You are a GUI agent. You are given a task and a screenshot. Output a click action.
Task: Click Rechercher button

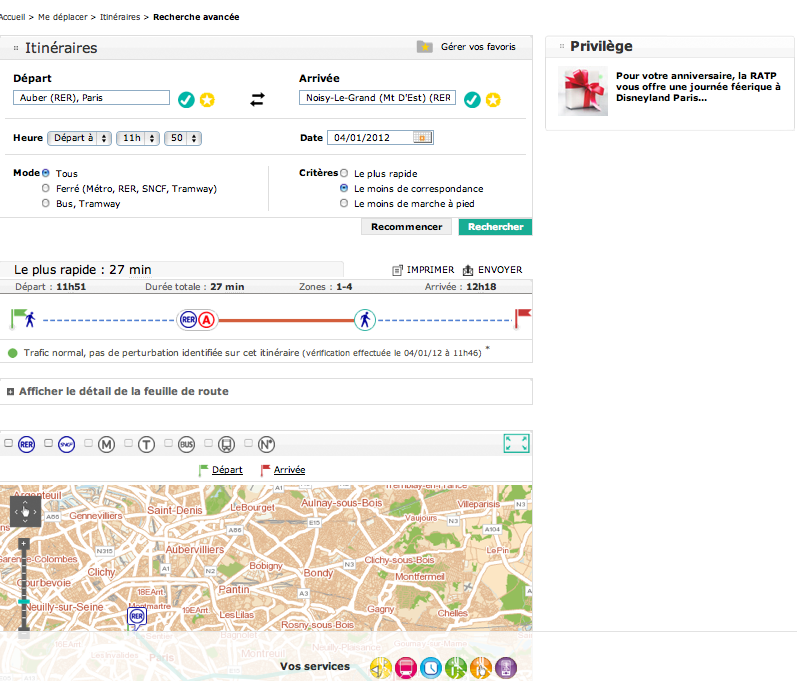(496, 227)
